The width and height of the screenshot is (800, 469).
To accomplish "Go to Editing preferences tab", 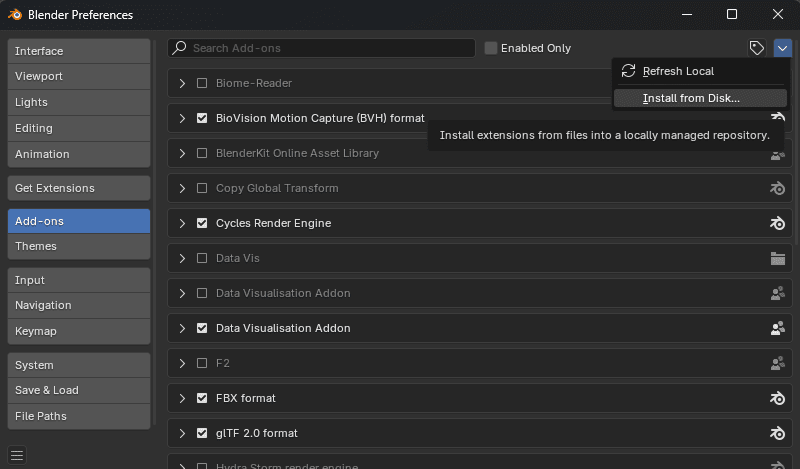I will [x=79, y=128].
